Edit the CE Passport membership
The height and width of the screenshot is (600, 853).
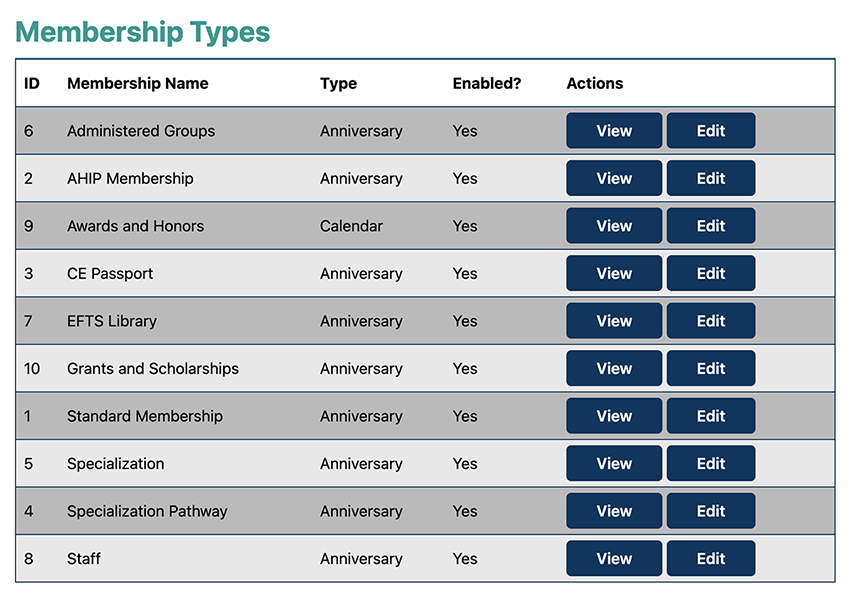(x=710, y=274)
